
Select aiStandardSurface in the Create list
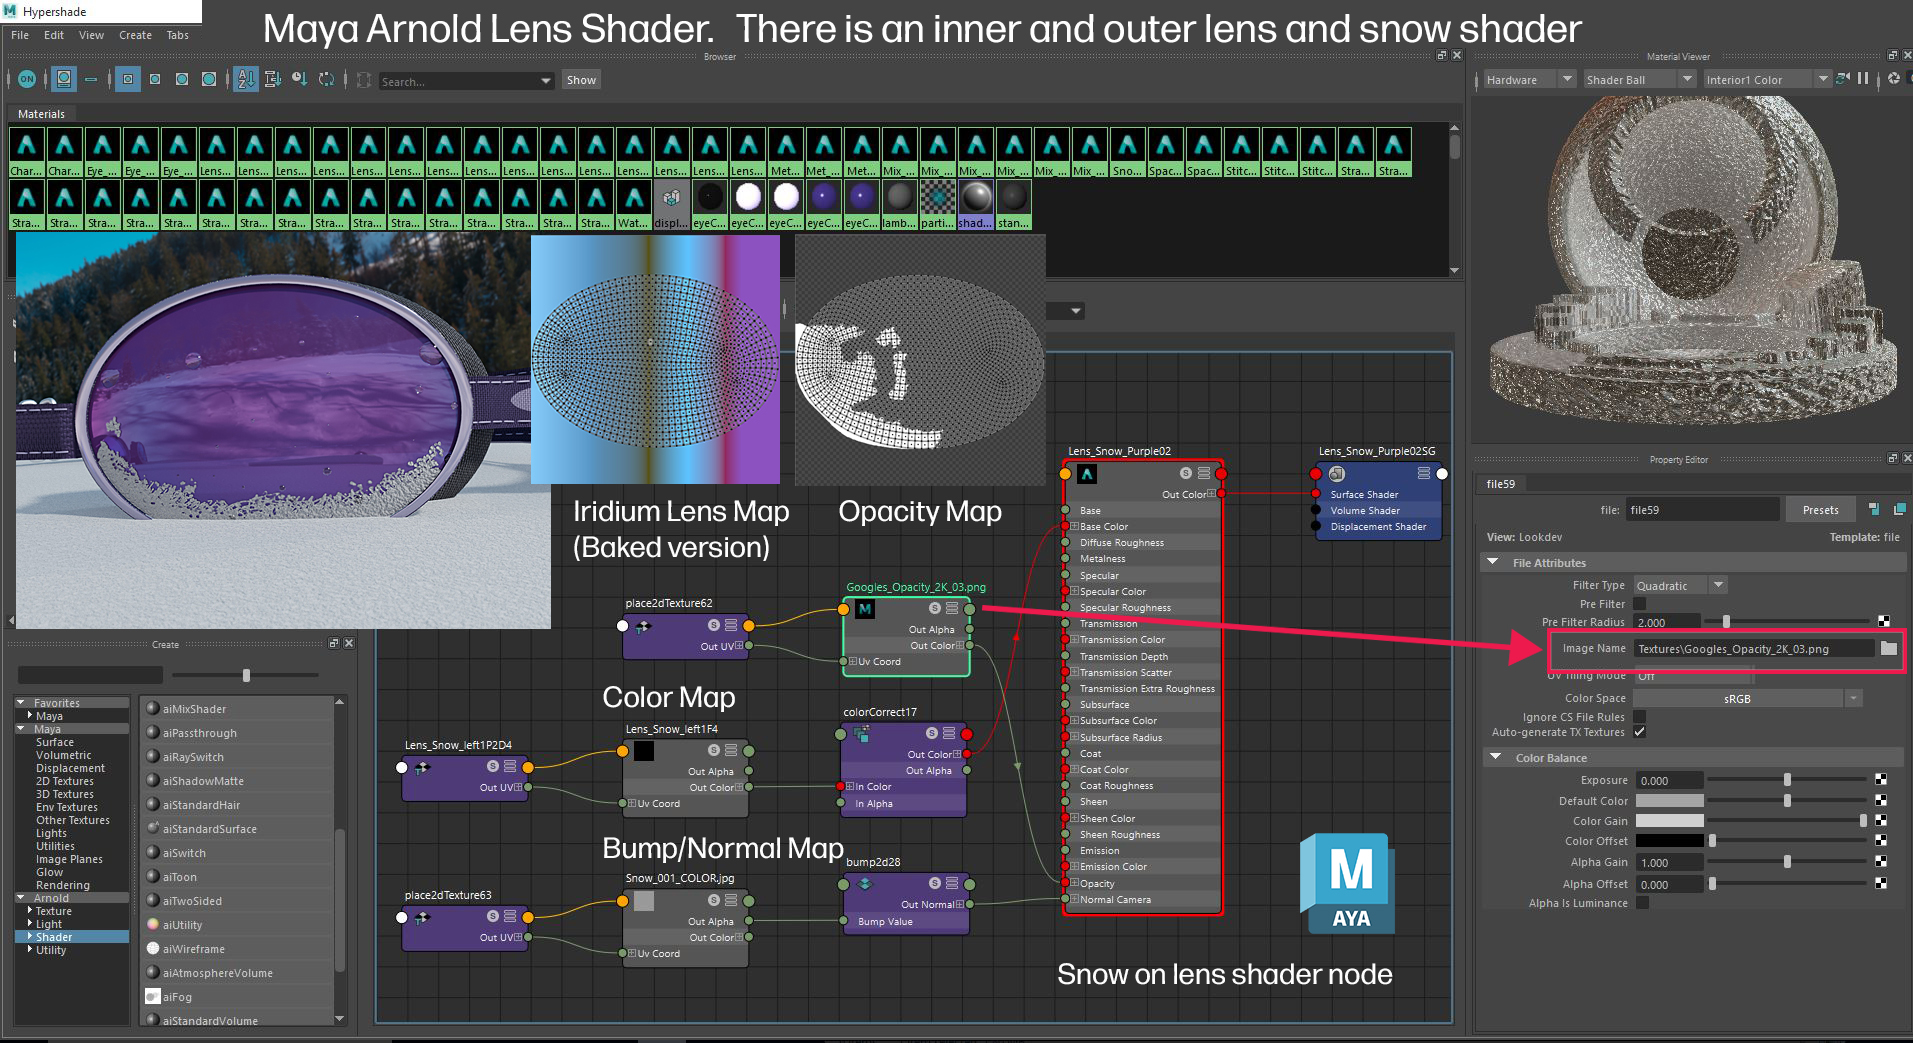209,829
